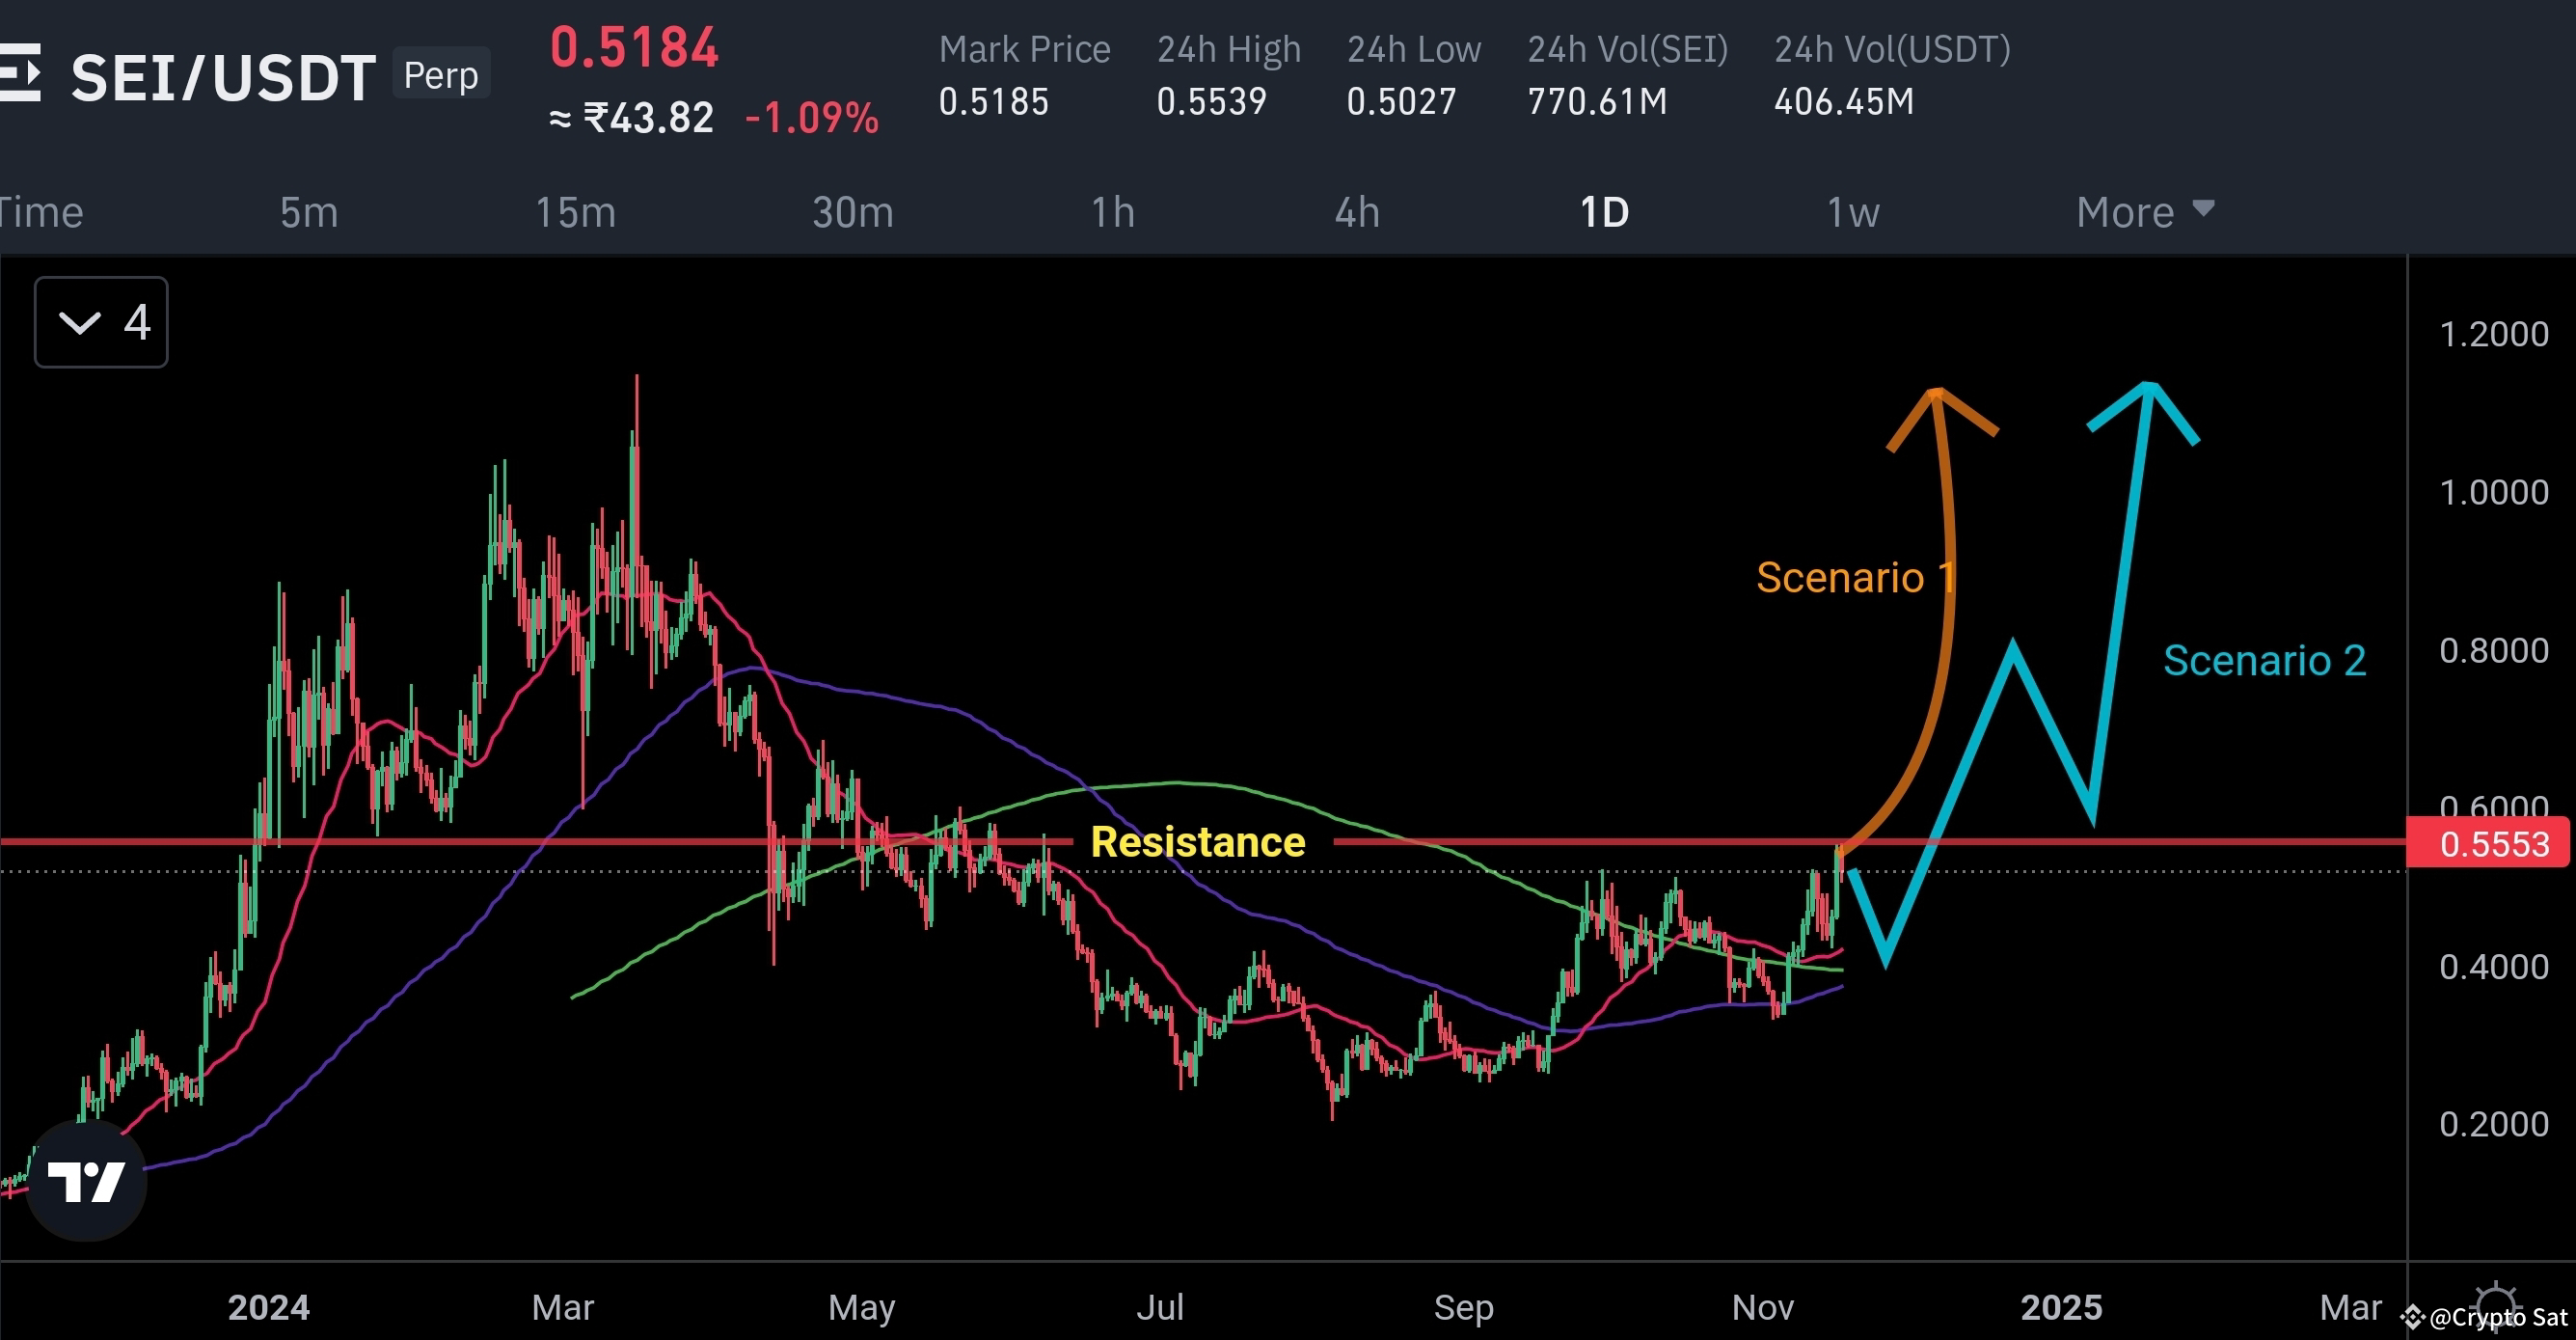Image resolution: width=2576 pixels, height=1340 pixels.
Task: Open the Time interval option
Action: point(41,212)
